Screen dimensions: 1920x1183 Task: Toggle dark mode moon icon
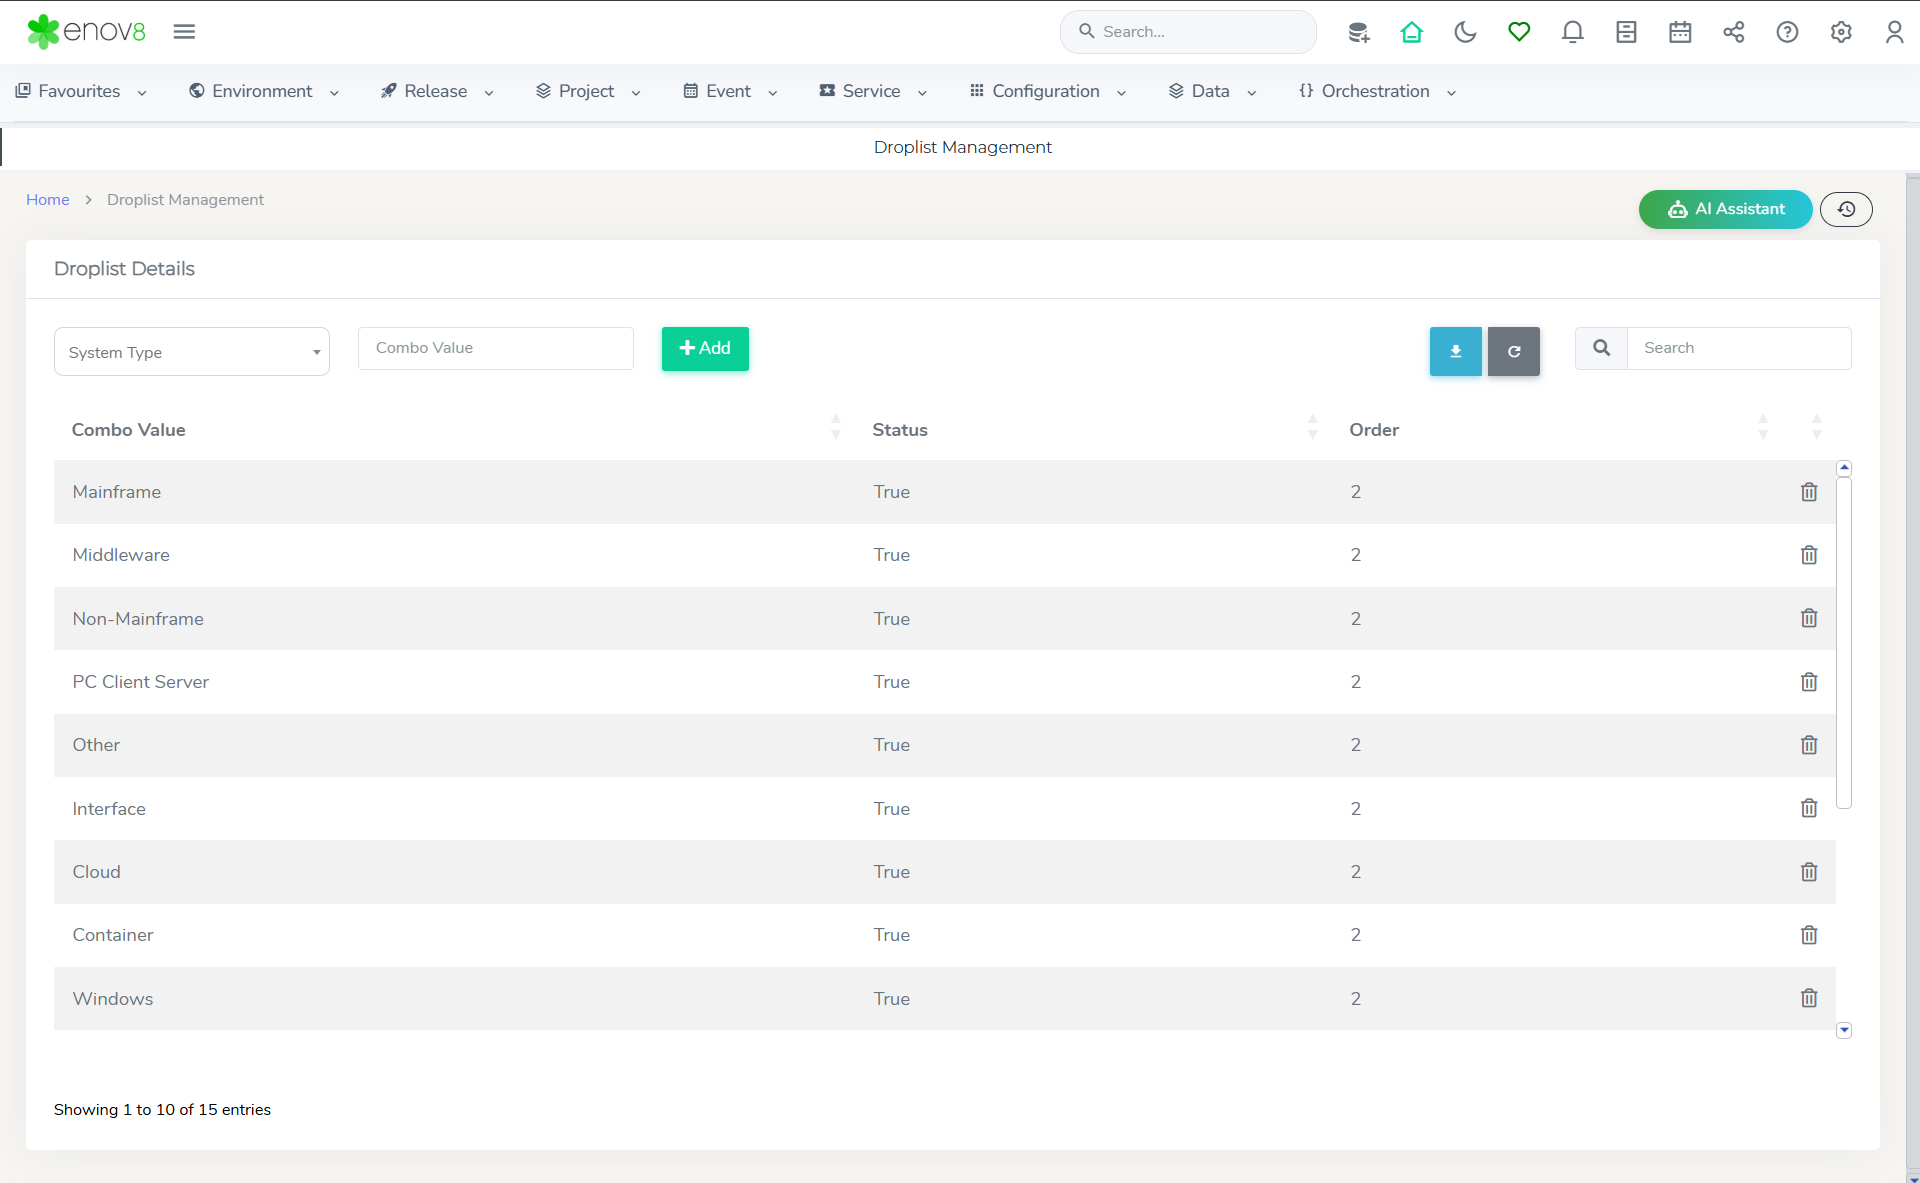(x=1465, y=32)
